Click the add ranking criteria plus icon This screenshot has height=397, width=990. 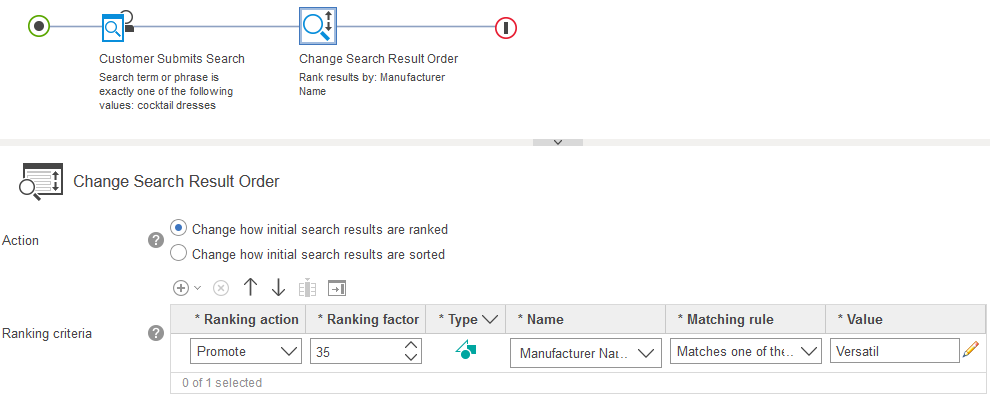tap(181, 288)
